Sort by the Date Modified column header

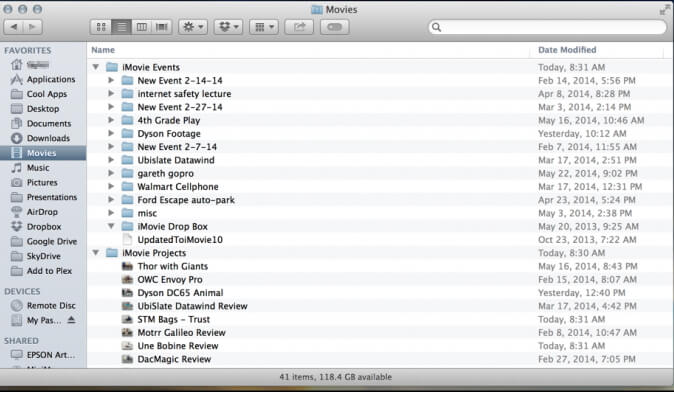point(567,50)
